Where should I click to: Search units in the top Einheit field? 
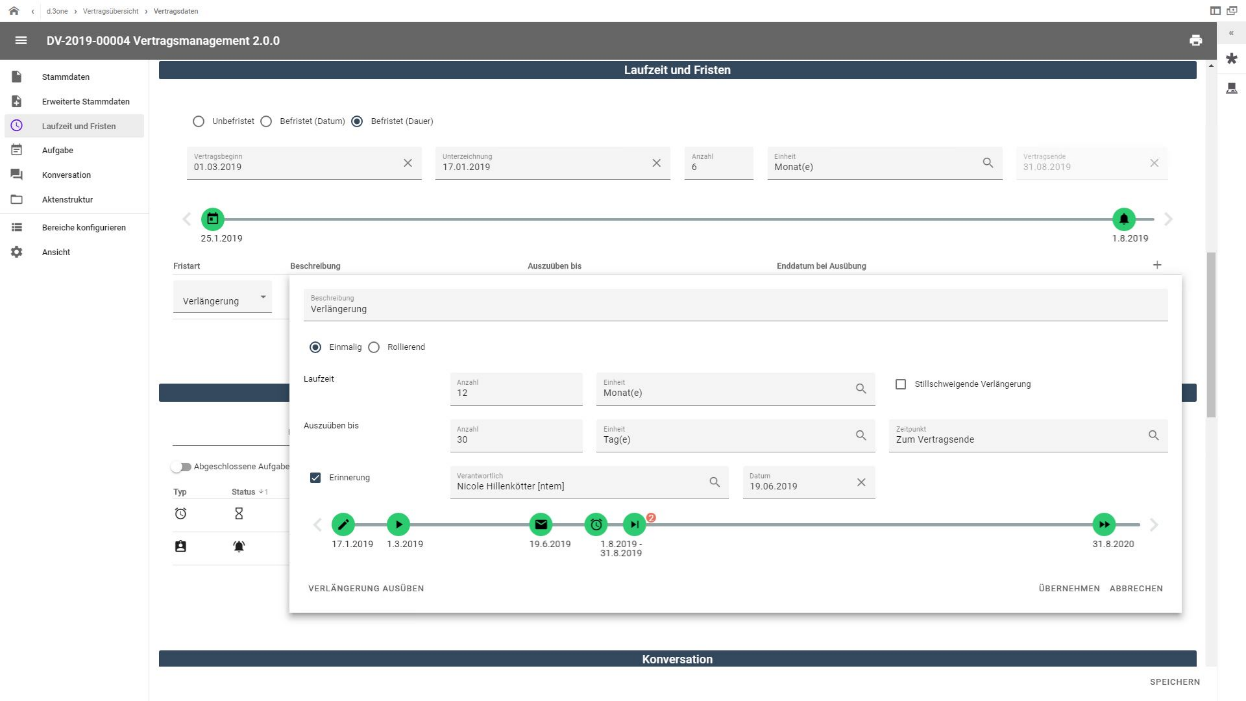click(987, 163)
